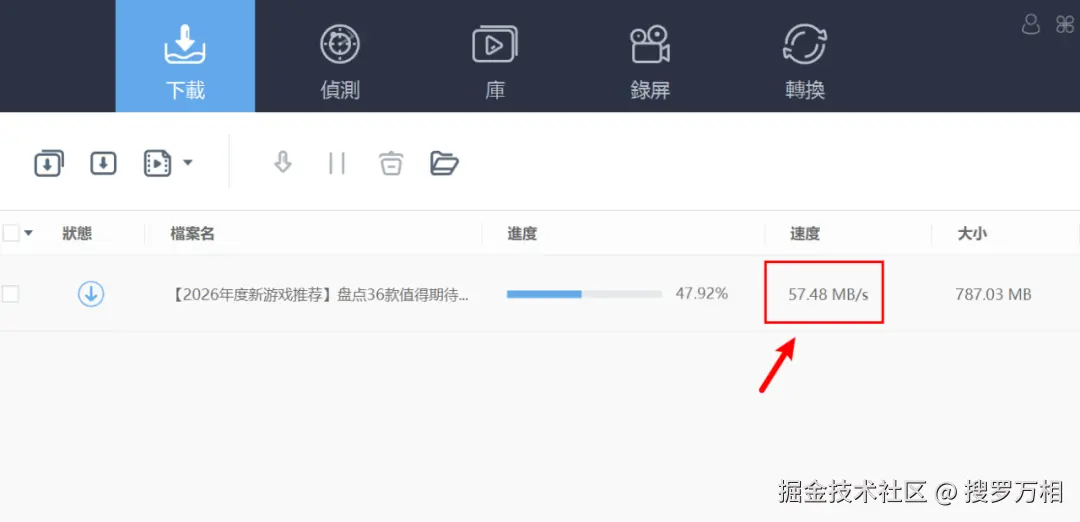Image resolution: width=1080 pixels, height=522 pixels.
Task: Click the single download toolbar icon
Action: [103, 163]
